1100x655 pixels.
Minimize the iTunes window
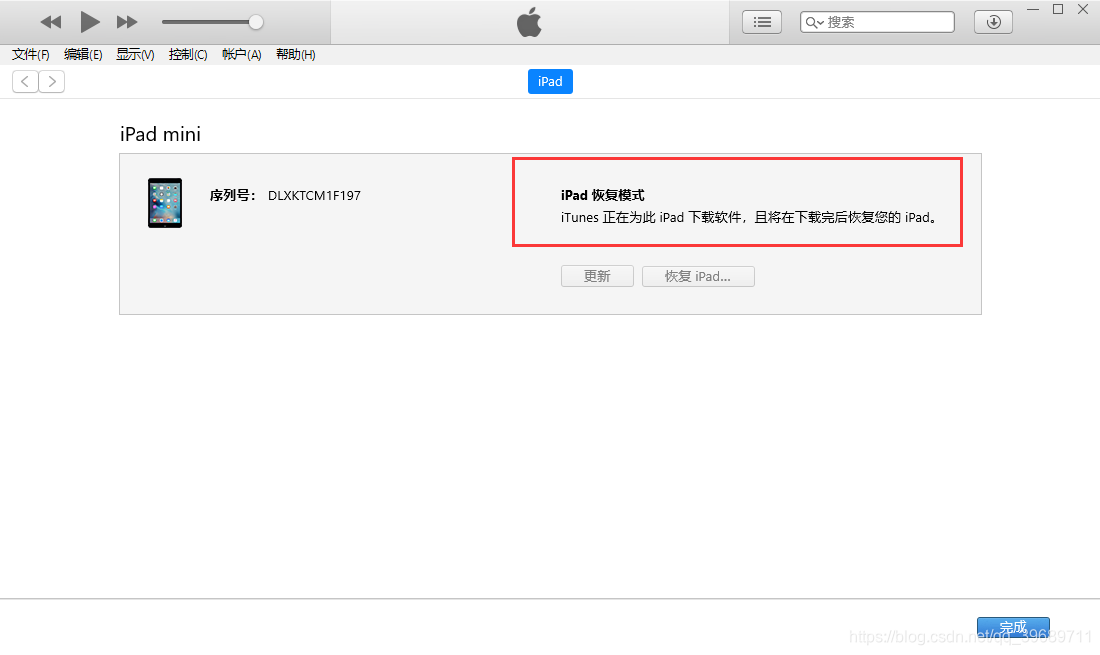tap(1033, 10)
